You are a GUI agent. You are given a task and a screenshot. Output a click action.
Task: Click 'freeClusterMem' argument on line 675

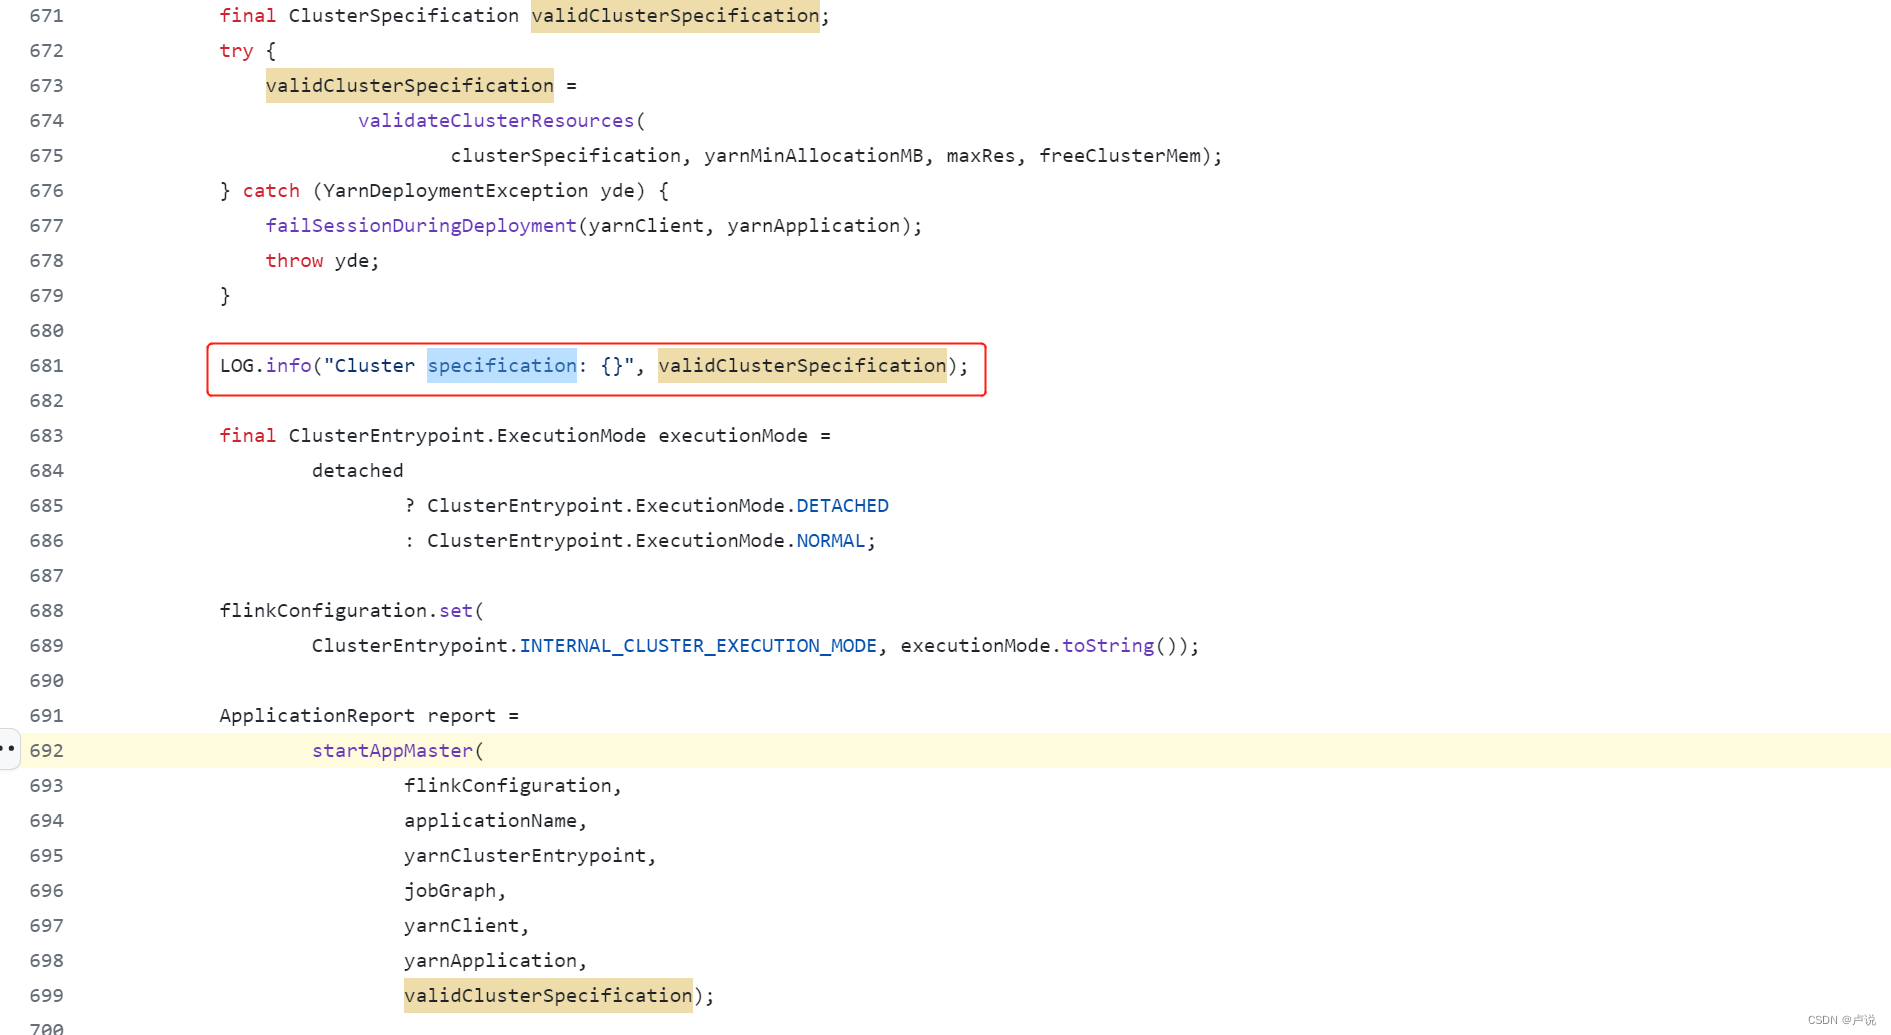(1120, 156)
